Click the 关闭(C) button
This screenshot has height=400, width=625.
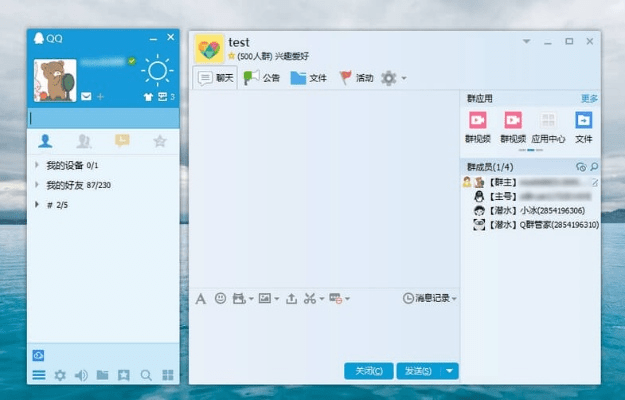point(368,371)
